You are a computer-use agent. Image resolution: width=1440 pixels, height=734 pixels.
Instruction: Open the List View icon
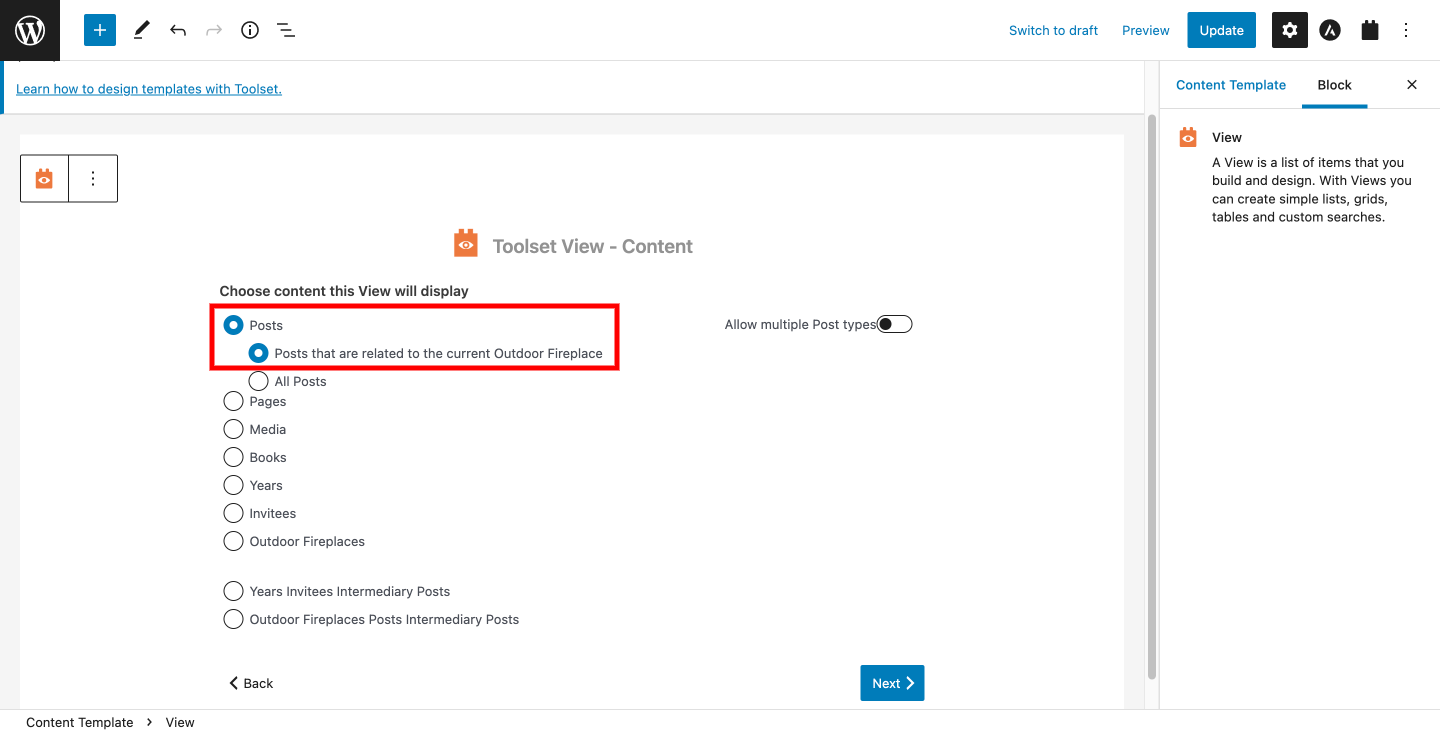[286, 30]
